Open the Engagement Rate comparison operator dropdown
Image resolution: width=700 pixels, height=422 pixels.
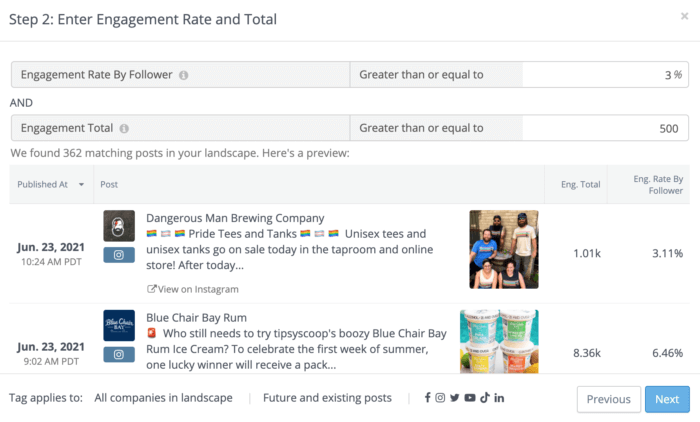click(435, 75)
